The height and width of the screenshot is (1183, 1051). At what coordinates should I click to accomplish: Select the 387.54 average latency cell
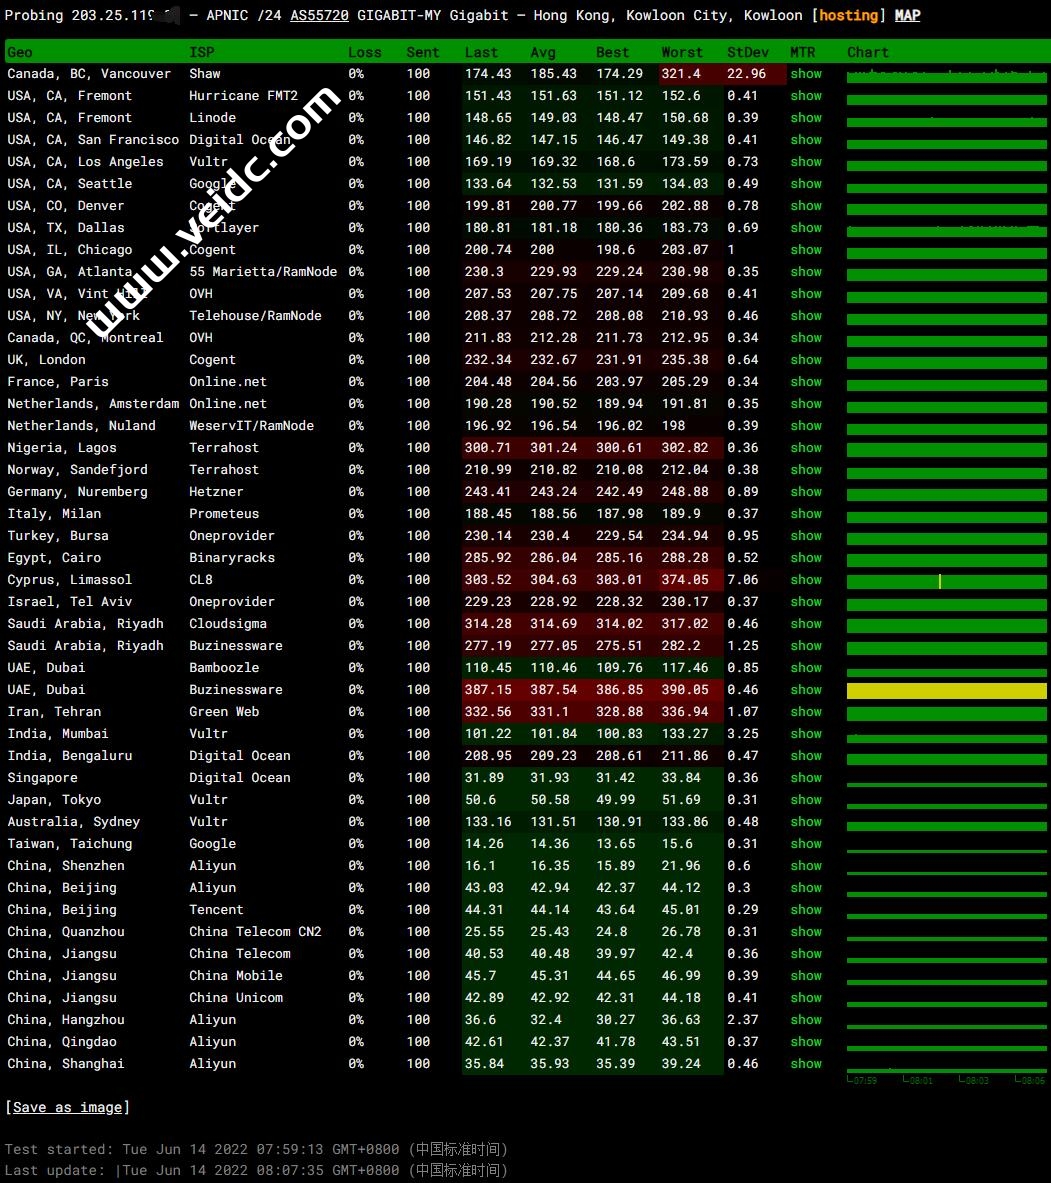553,690
